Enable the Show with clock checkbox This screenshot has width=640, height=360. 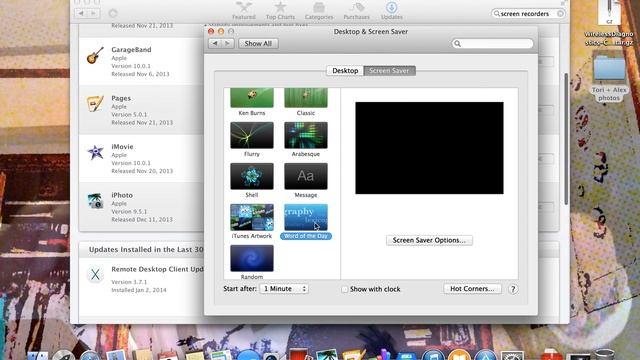tap(345, 289)
